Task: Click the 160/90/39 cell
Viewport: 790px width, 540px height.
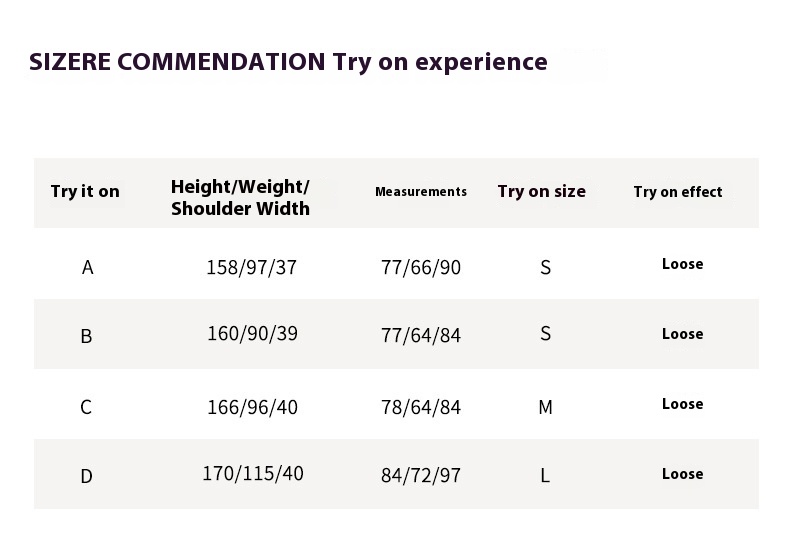Action: pyautogui.click(x=252, y=334)
